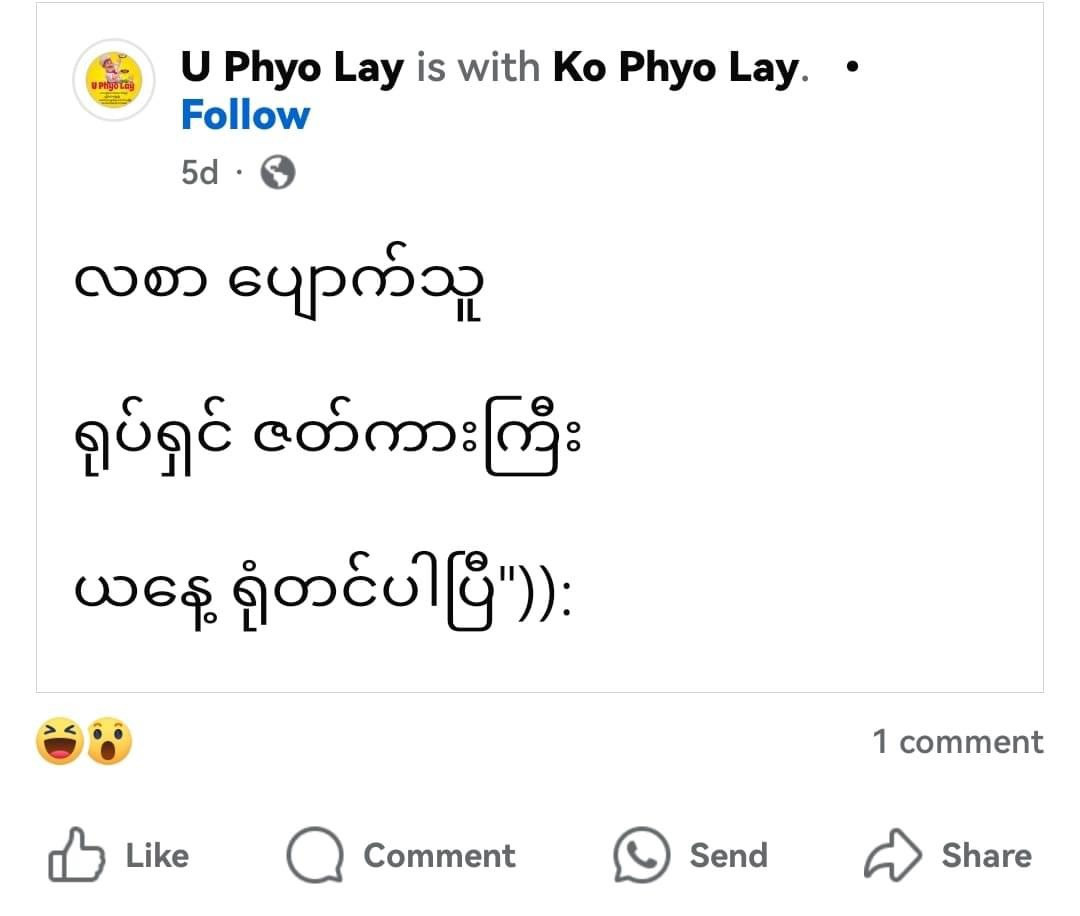
Task: Click the Like text label
Action: [x=157, y=856]
